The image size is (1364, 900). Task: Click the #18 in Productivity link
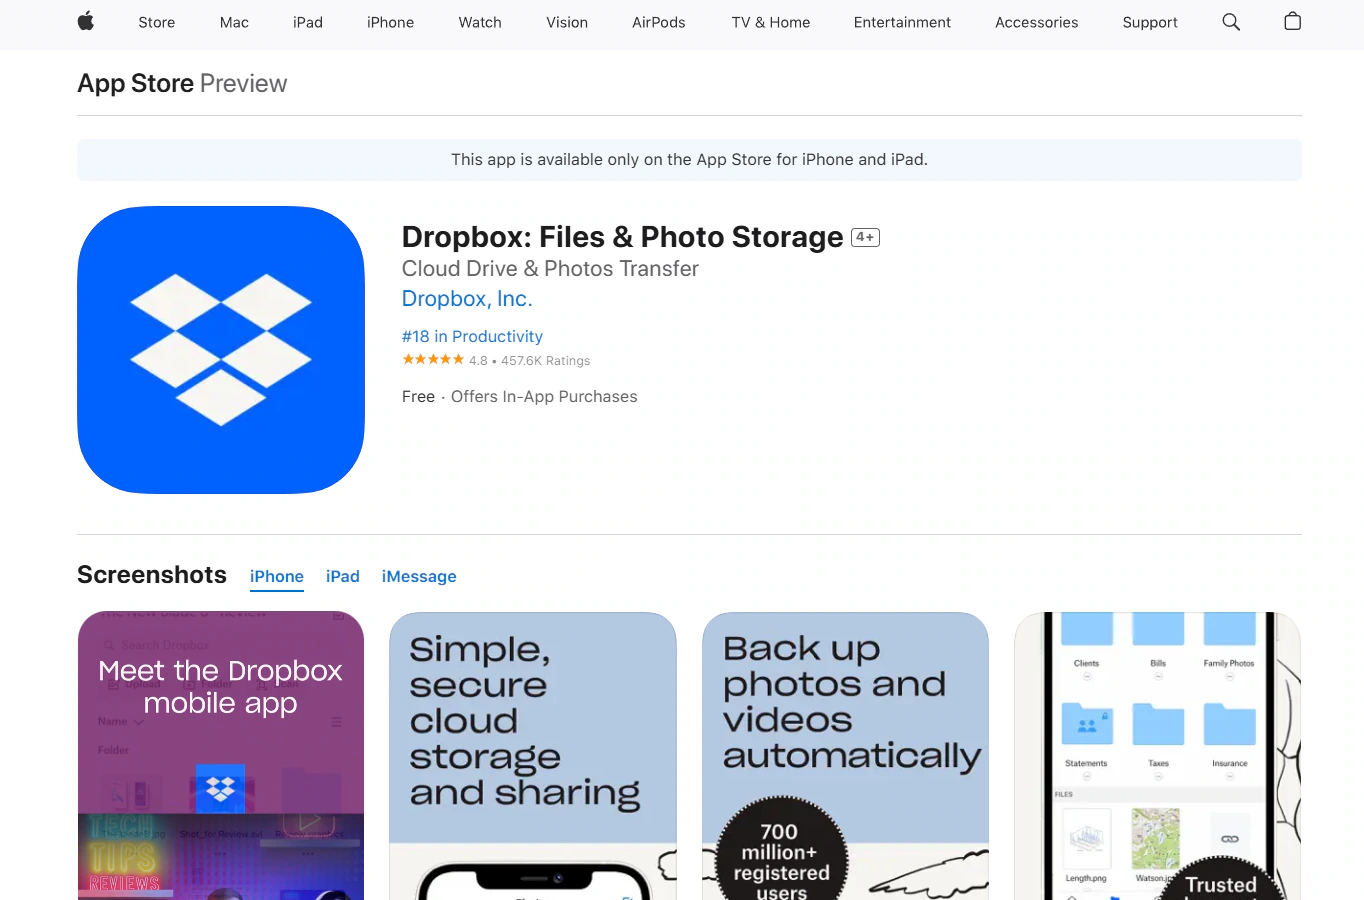[x=472, y=337]
